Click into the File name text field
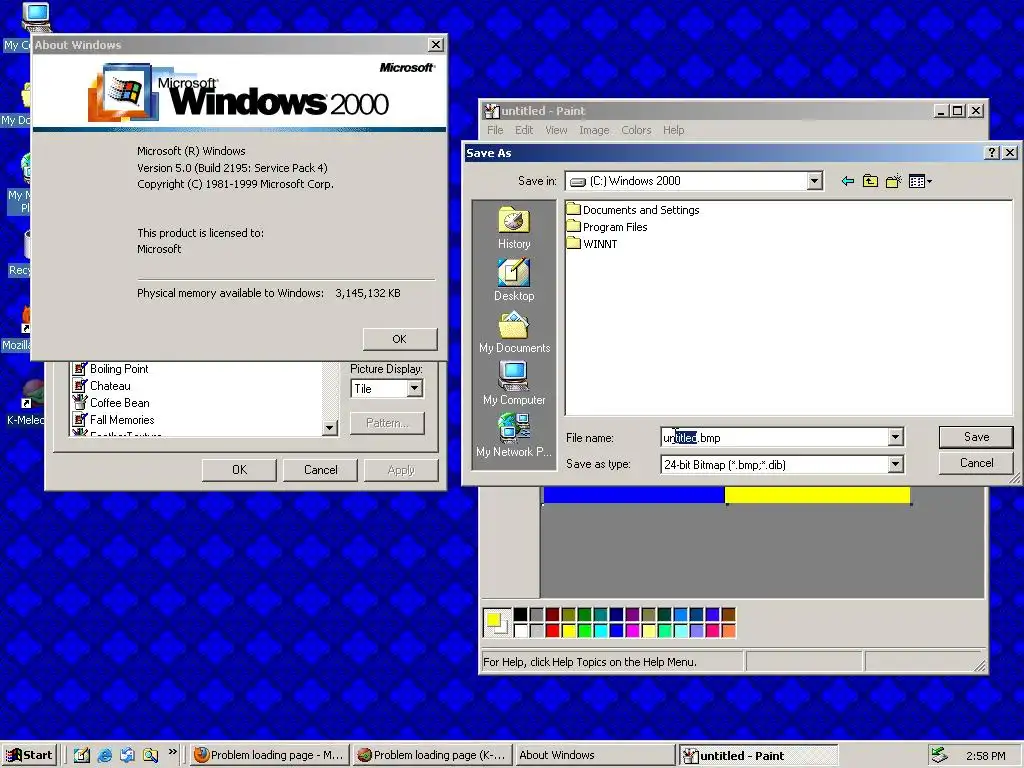This screenshot has height=768, width=1024. coord(775,437)
